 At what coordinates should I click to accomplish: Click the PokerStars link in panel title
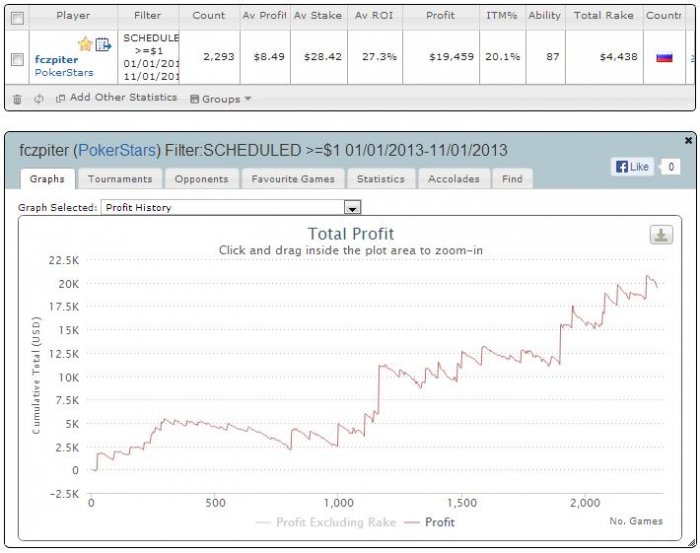tap(117, 150)
